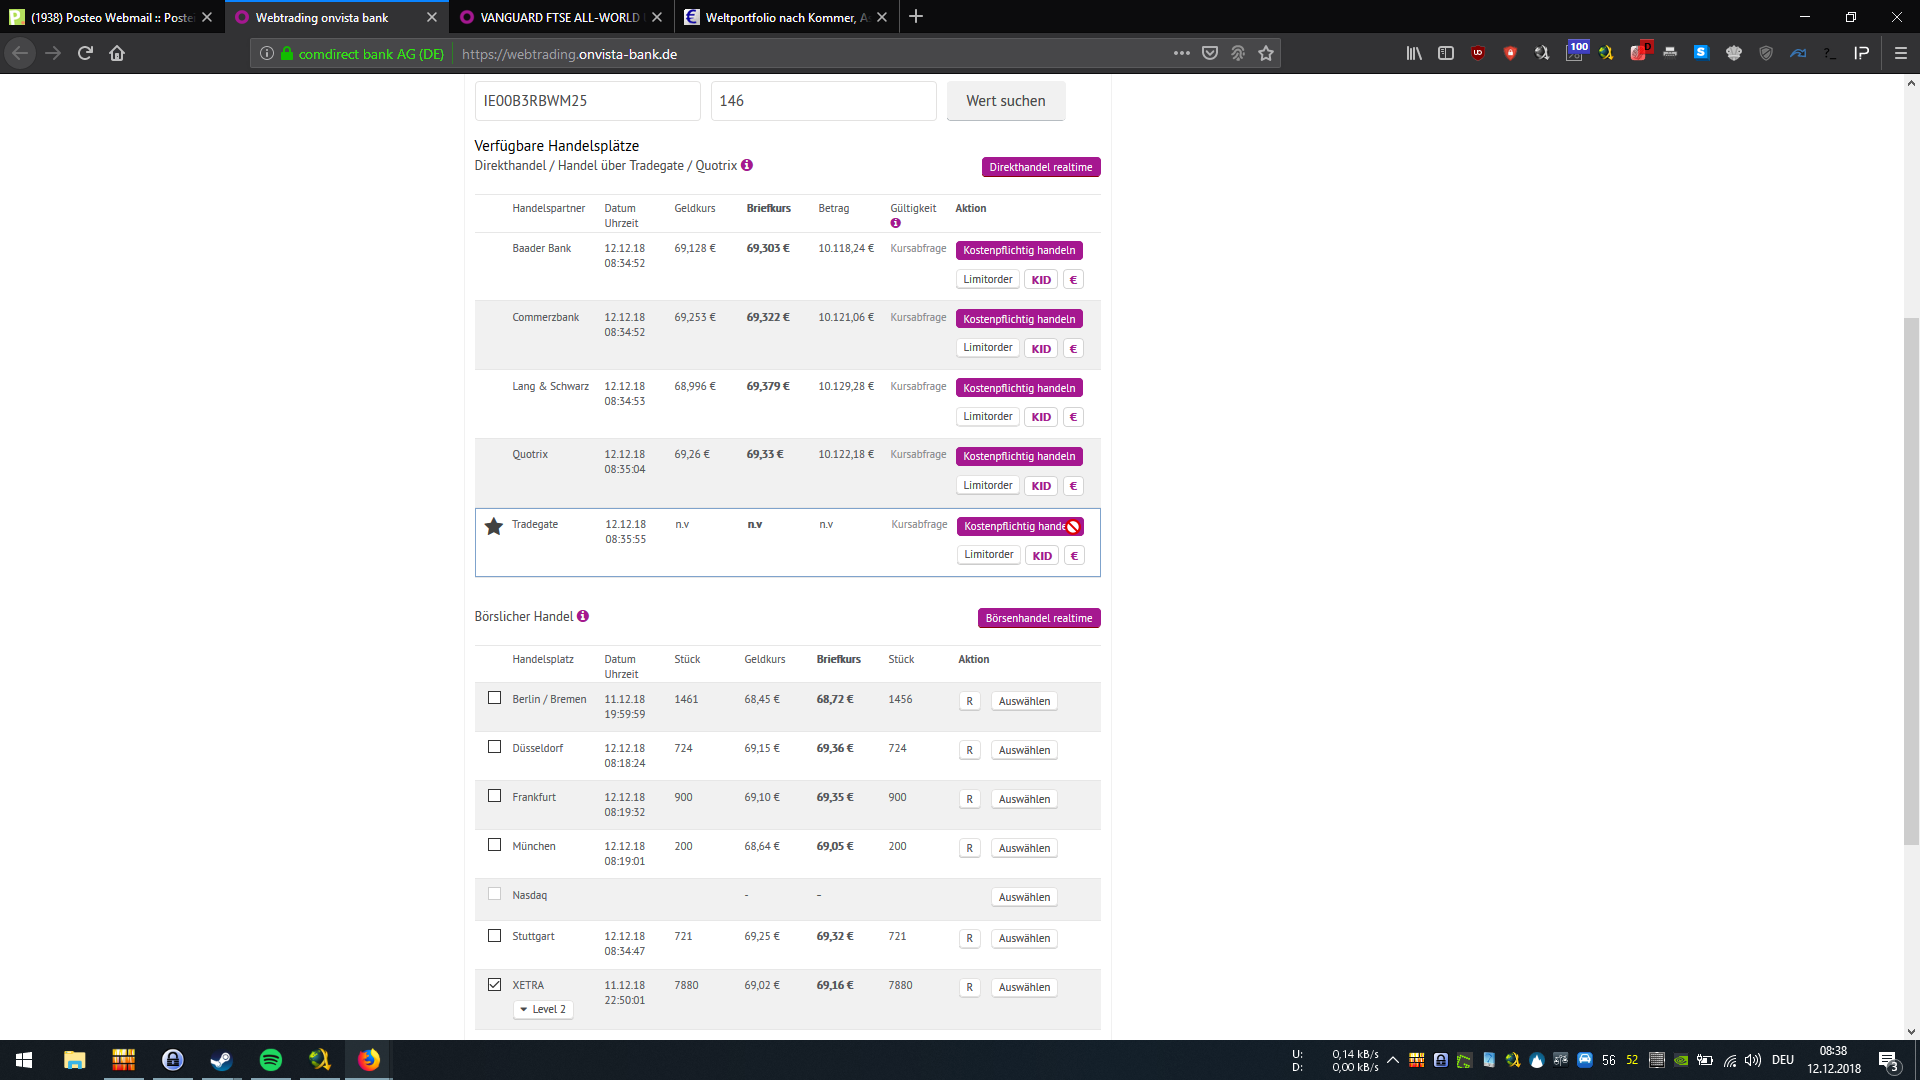The width and height of the screenshot is (1920, 1080).
Task: Click info icon next to Quotrix heading
Action: pyautogui.click(x=747, y=166)
